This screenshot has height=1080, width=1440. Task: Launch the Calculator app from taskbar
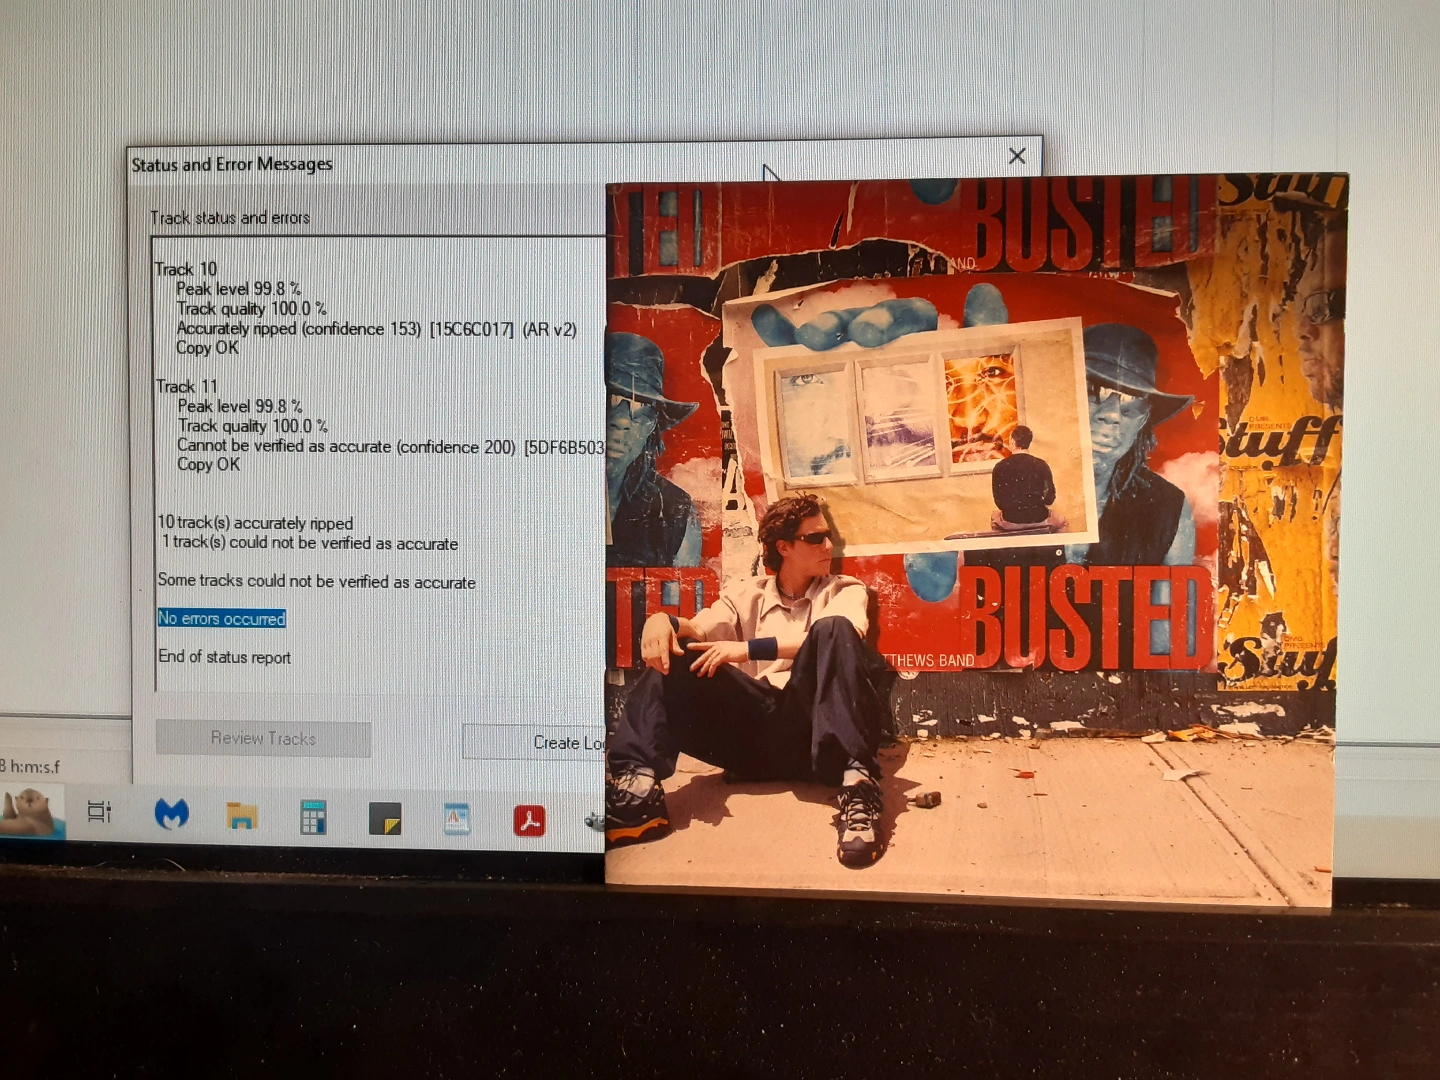point(313,817)
